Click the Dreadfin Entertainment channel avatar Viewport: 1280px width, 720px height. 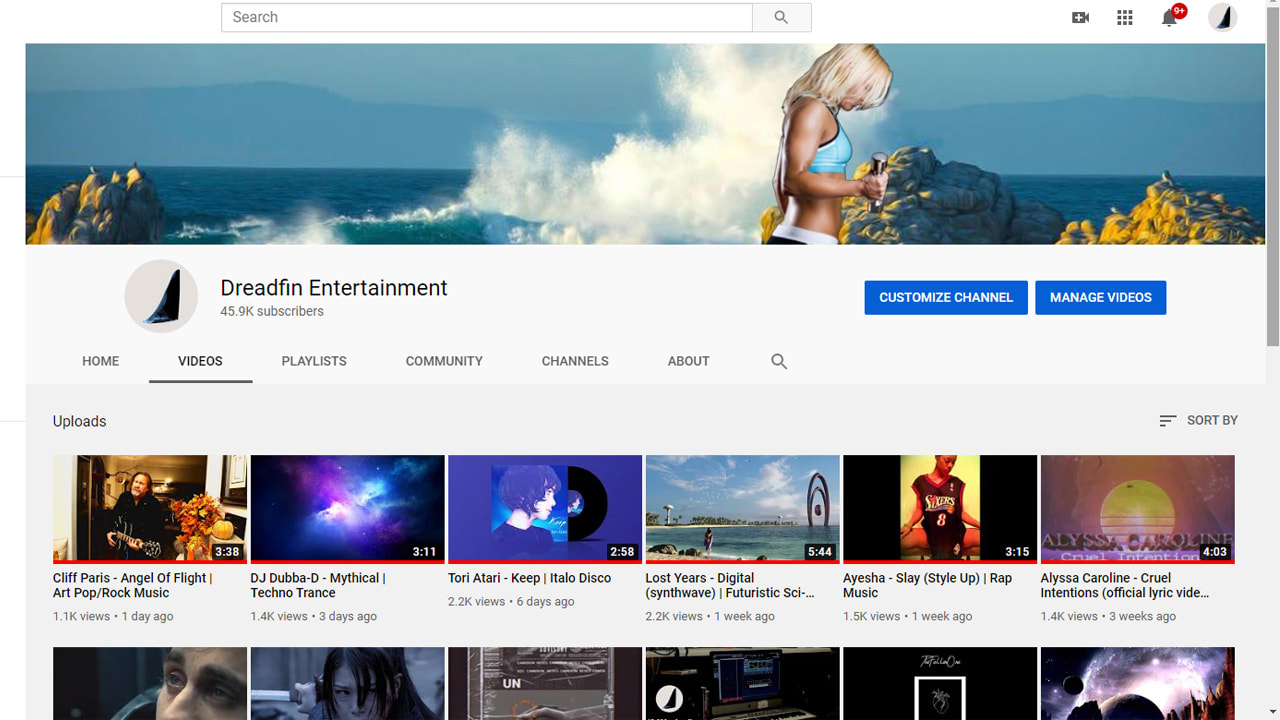pos(161,296)
